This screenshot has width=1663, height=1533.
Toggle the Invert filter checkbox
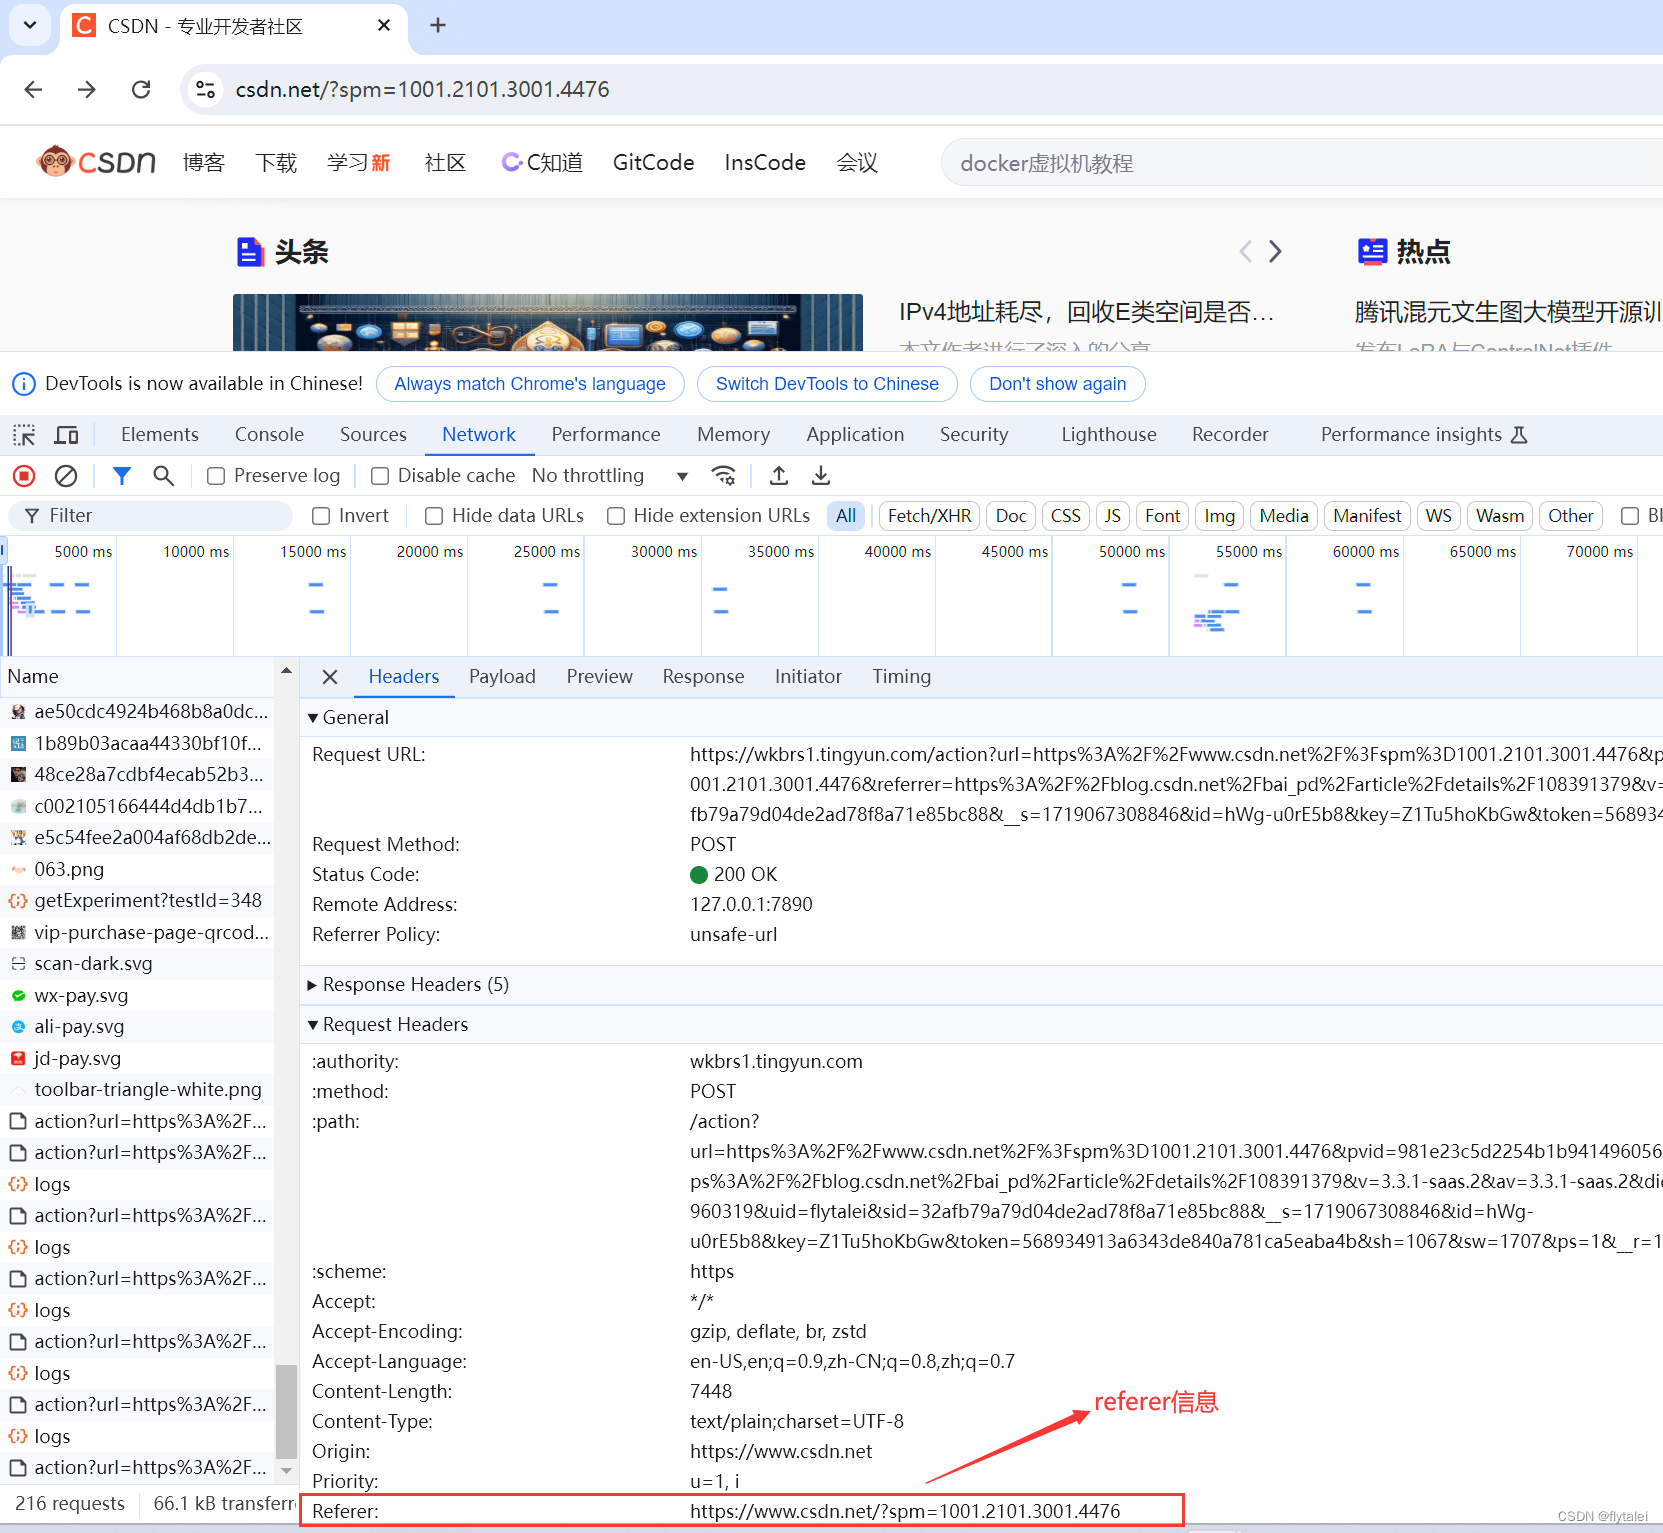321,516
